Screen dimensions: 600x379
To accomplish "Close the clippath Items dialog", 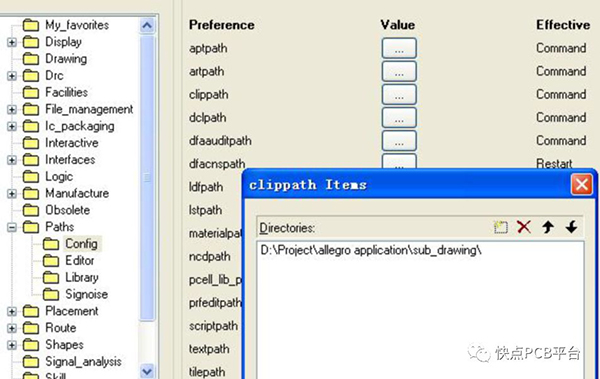I will point(582,185).
